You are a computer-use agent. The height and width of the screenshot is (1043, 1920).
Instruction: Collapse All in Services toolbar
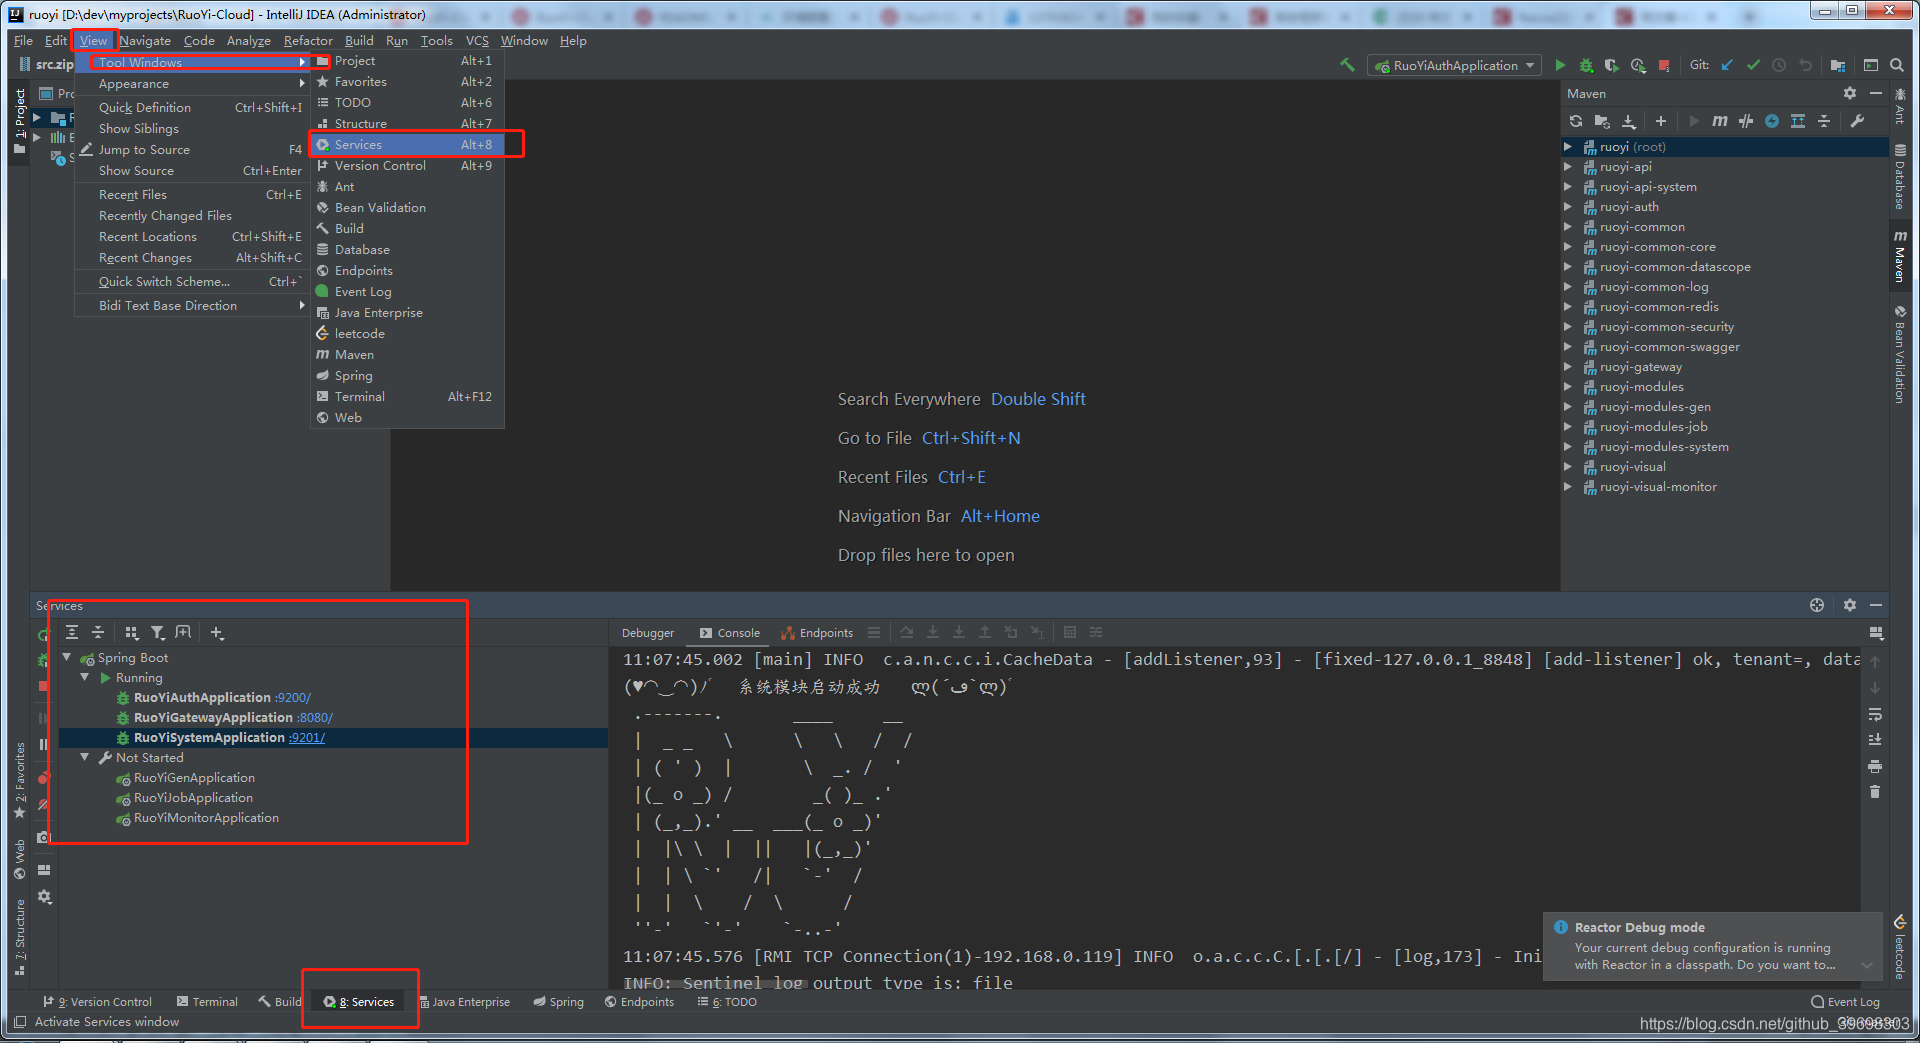point(98,632)
